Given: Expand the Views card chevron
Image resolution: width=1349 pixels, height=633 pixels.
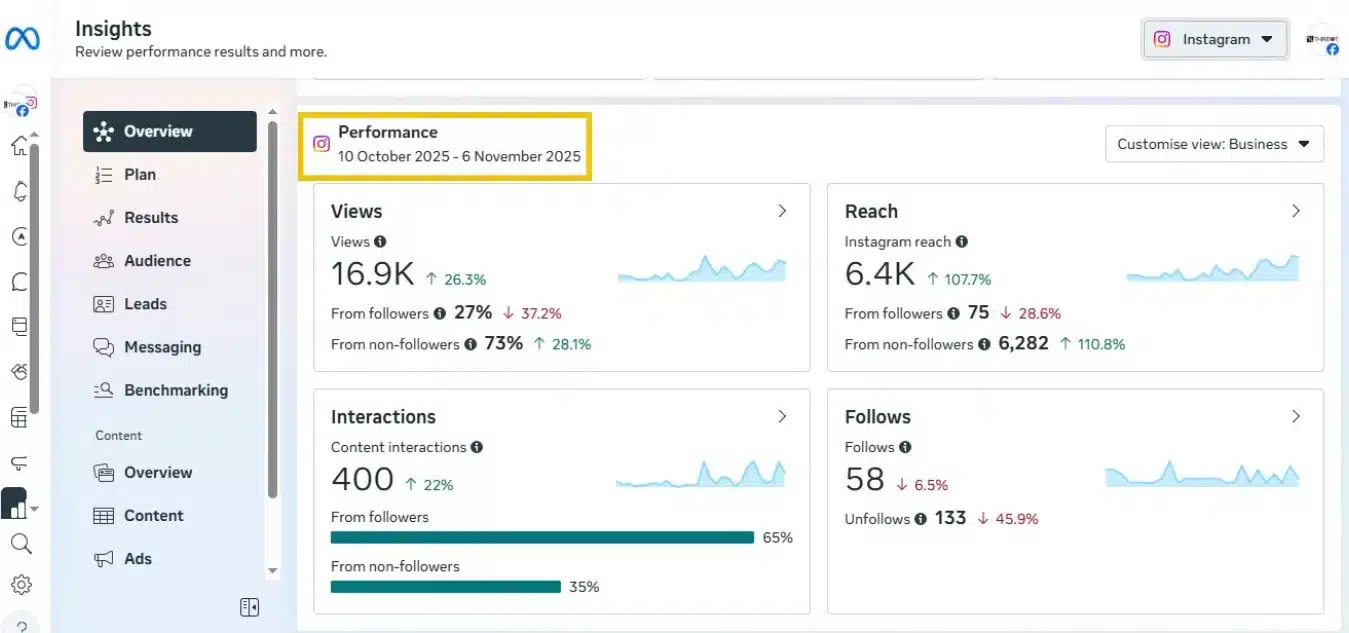Looking at the screenshot, I should tap(782, 211).
